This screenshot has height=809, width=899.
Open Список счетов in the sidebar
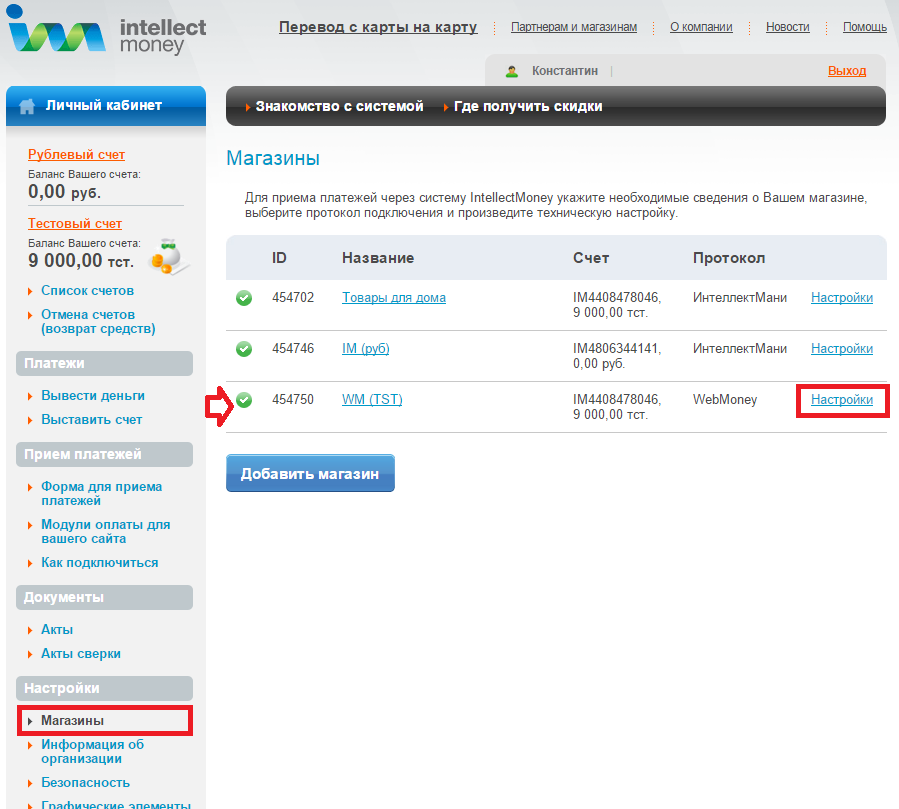coord(87,291)
